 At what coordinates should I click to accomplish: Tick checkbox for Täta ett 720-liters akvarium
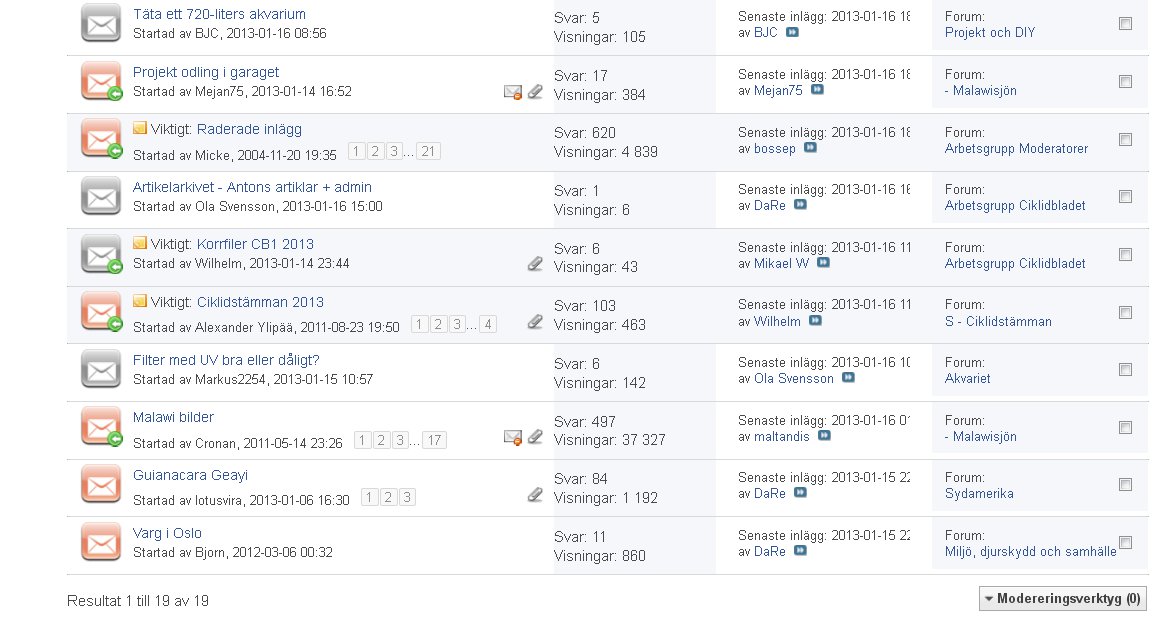(1125, 24)
